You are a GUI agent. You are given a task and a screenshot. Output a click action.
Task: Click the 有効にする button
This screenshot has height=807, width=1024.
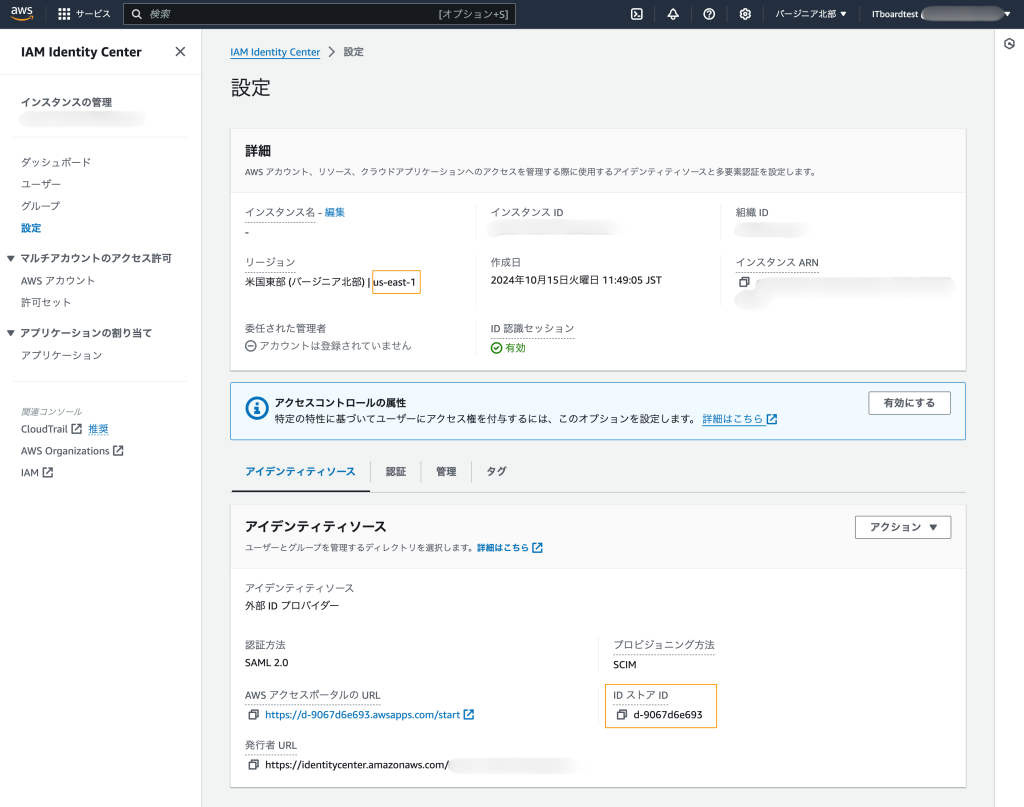(x=909, y=403)
